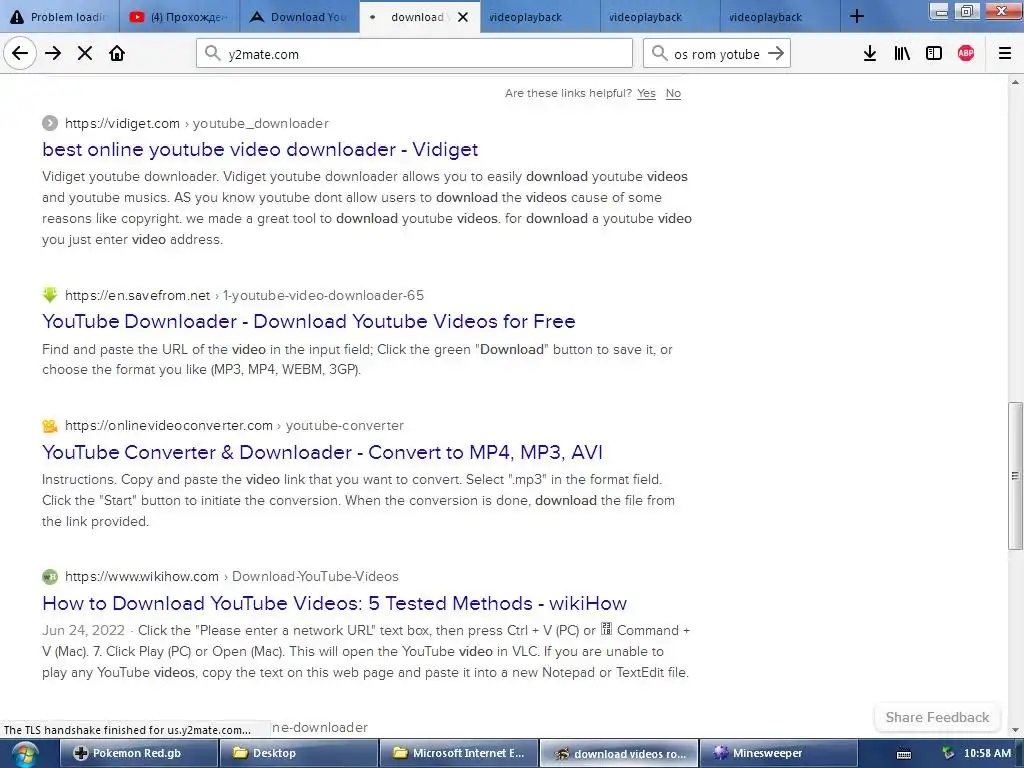The width and height of the screenshot is (1024, 768).
Task: Click the keyboard icon in system tray
Action: (904, 754)
